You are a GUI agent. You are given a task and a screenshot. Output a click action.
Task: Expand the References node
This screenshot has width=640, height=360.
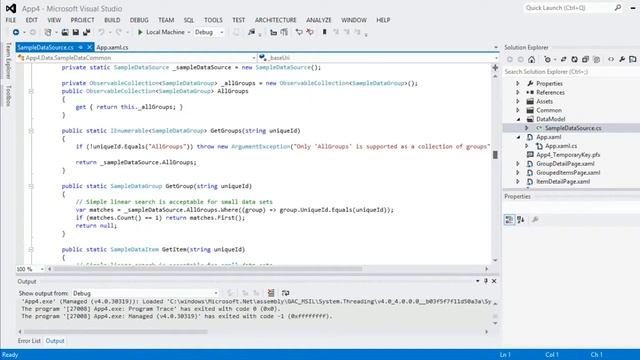(518, 92)
